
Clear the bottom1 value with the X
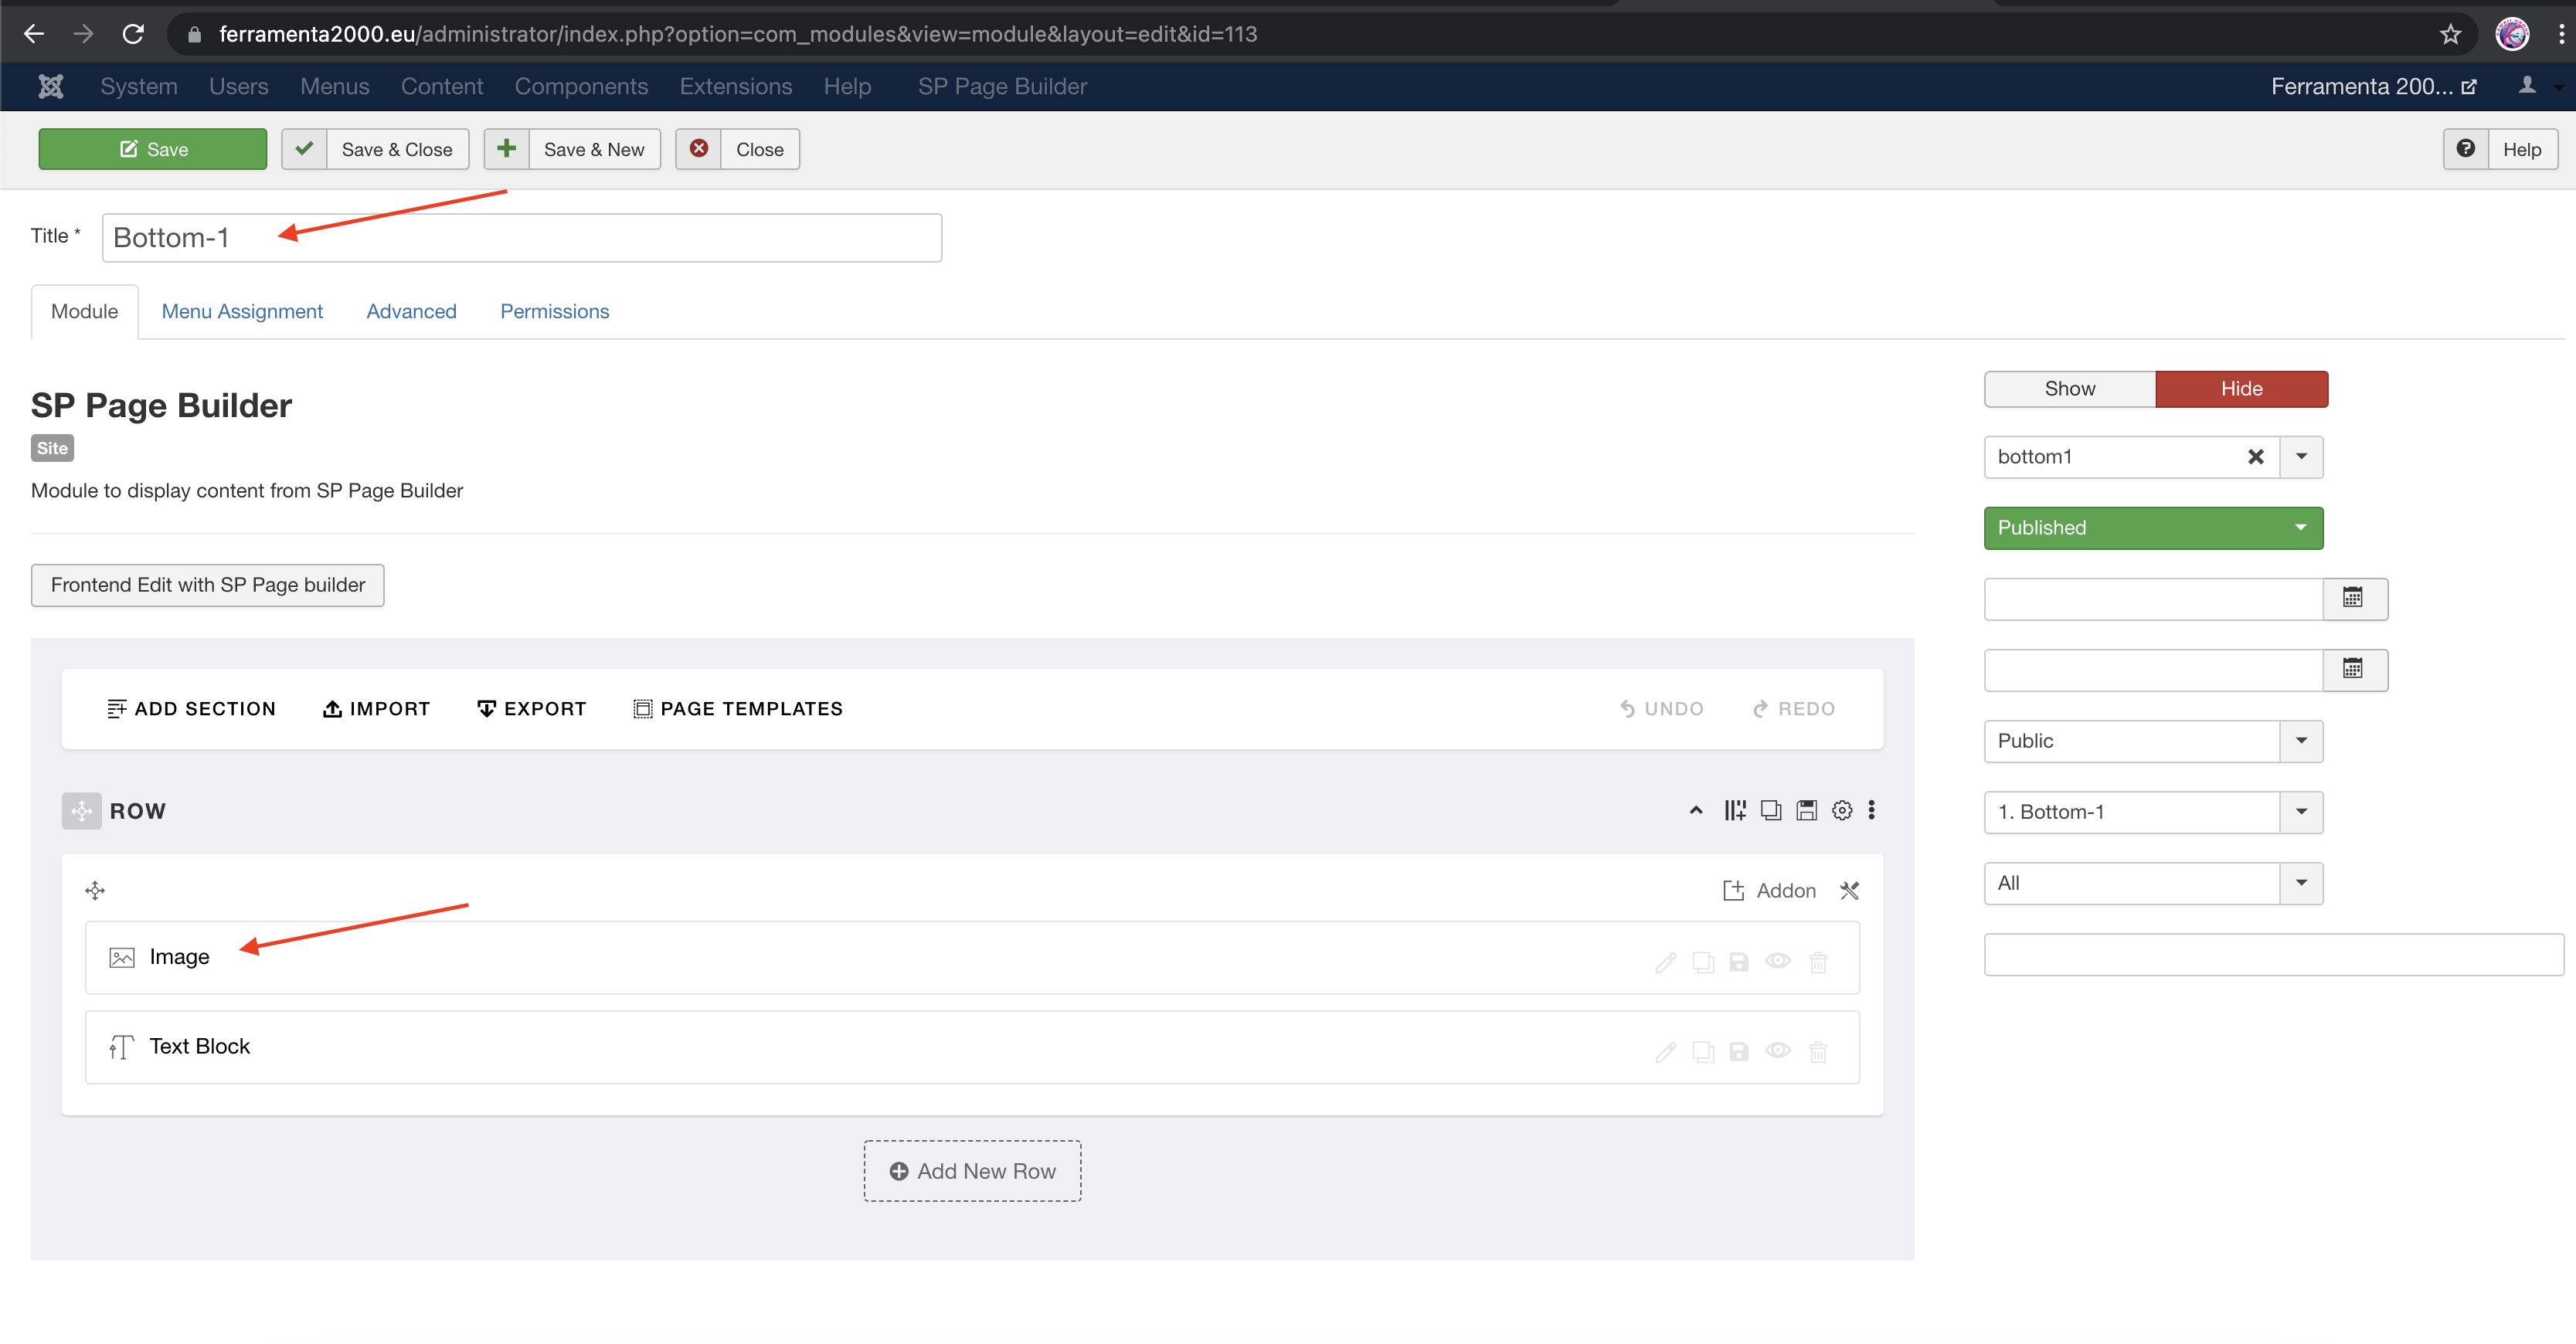(2257, 457)
